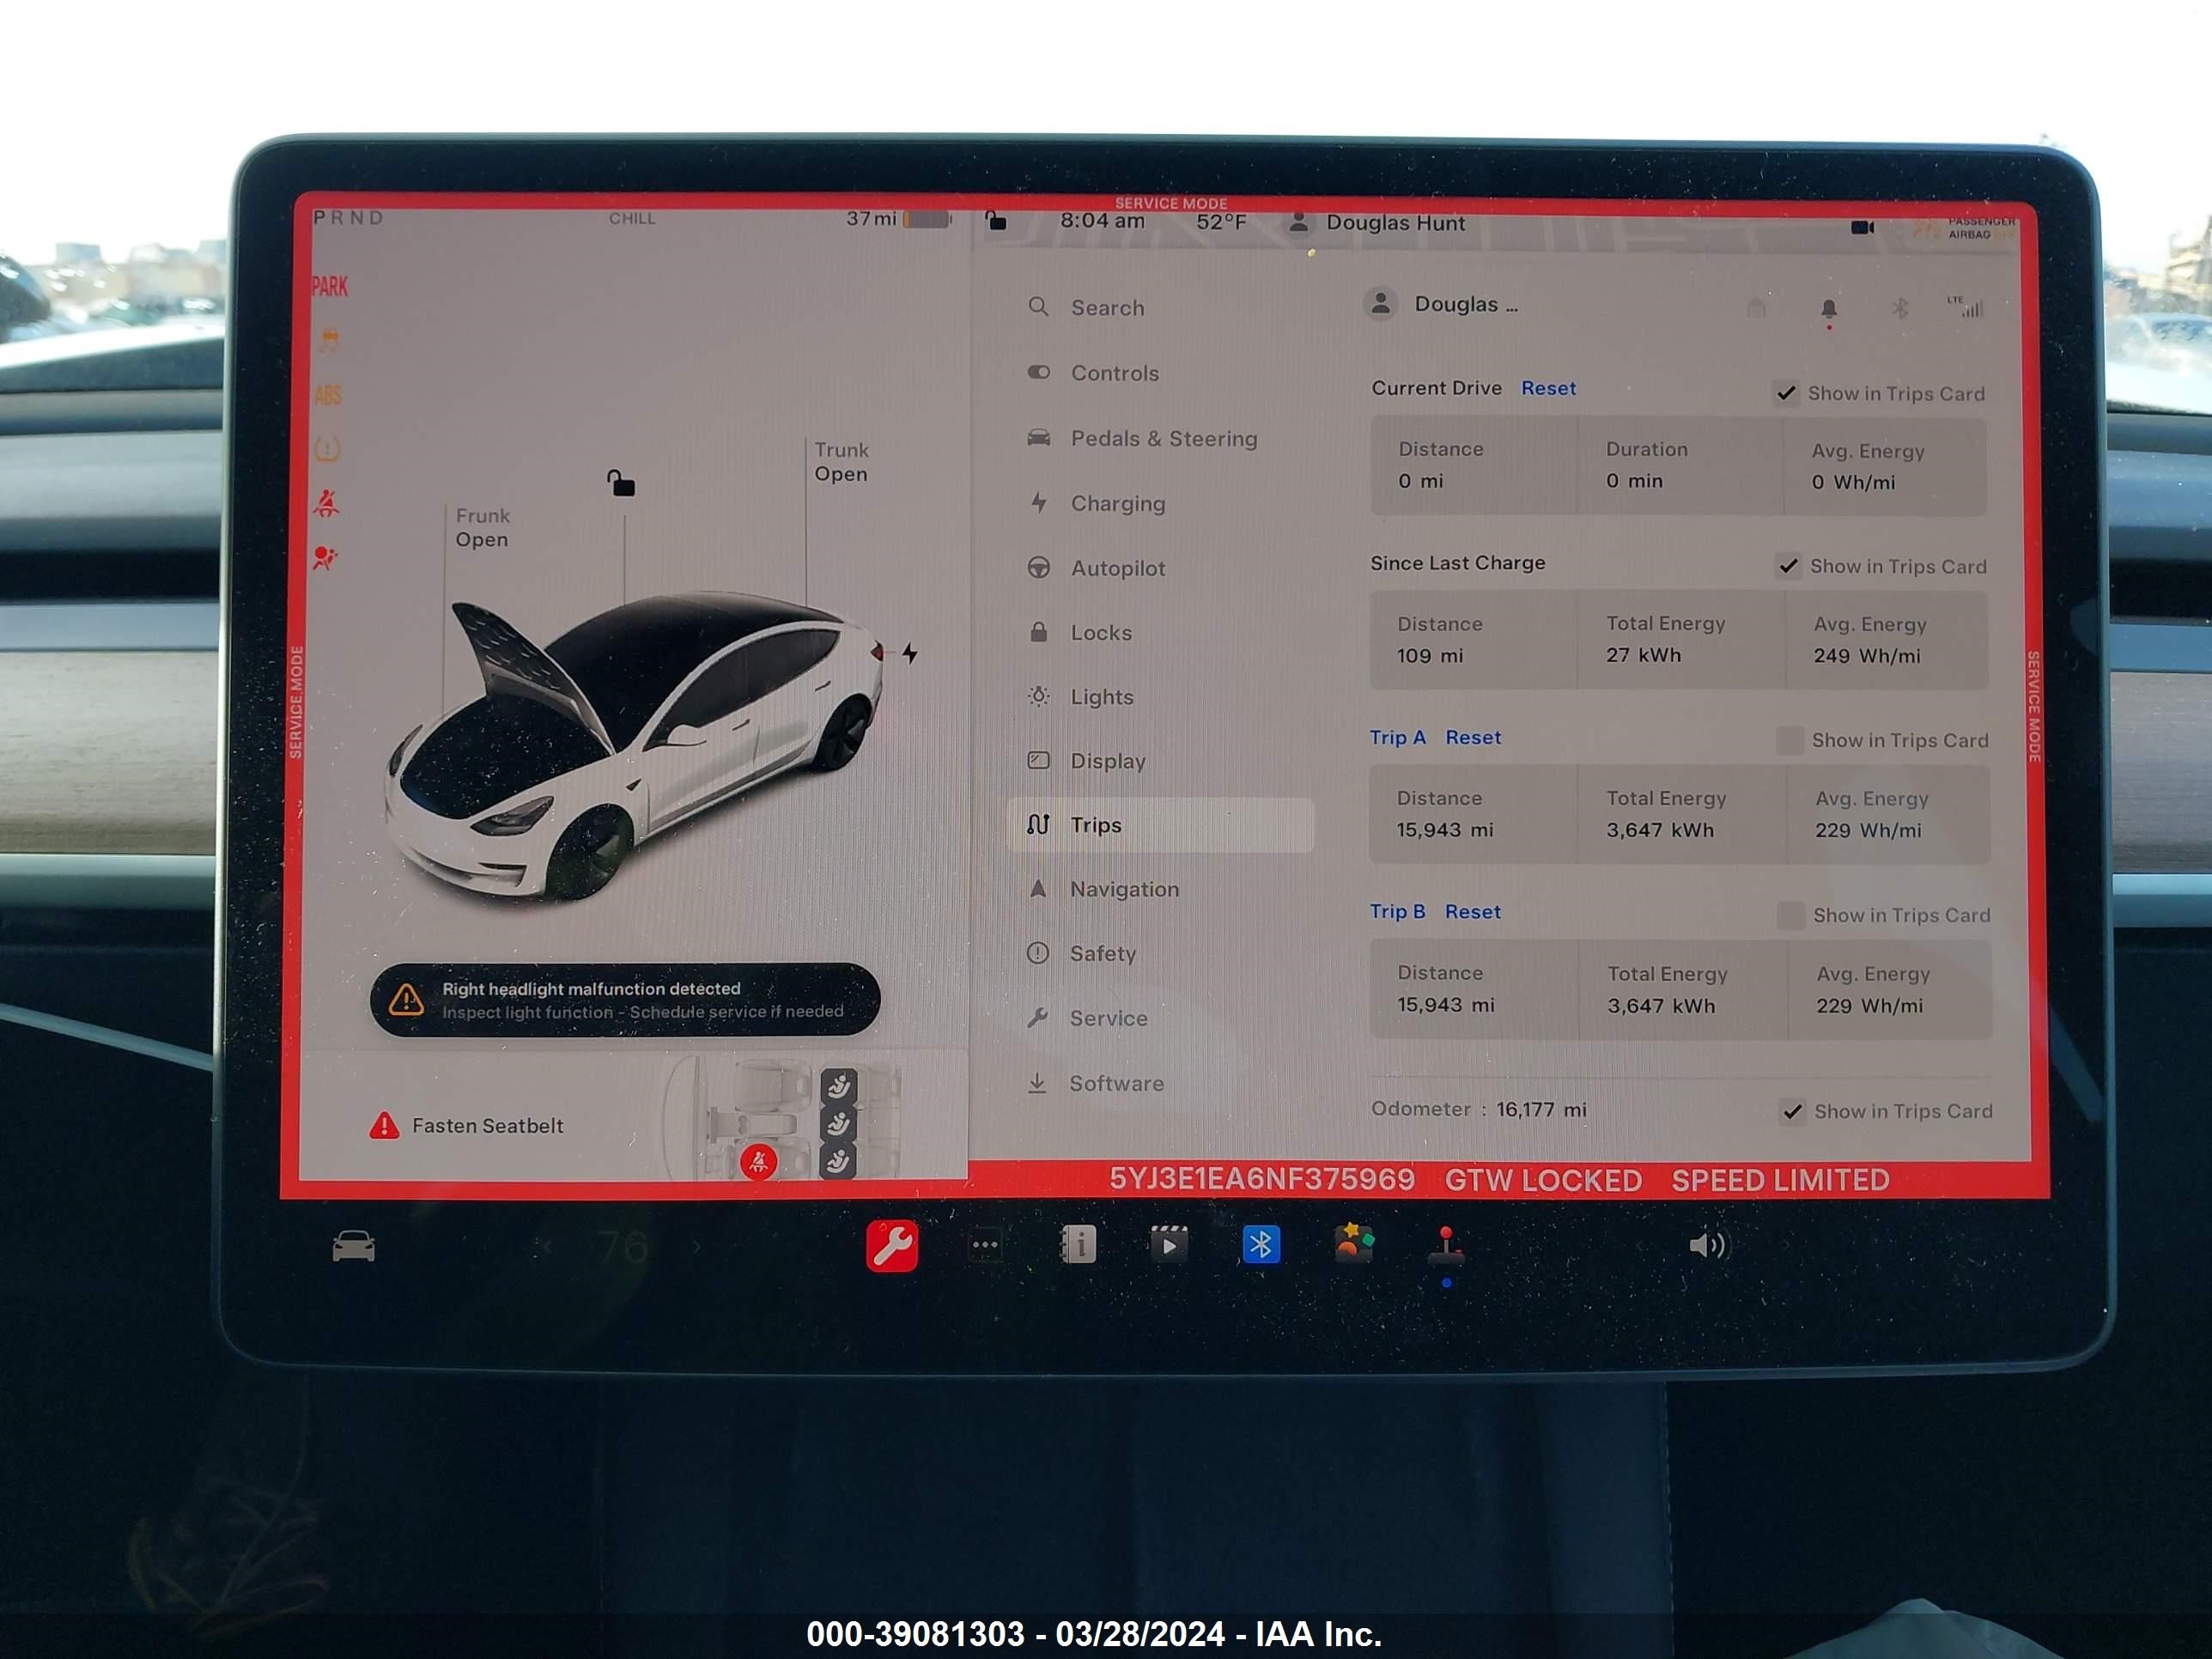Image resolution: width=2212 pixels, height=1659 pixels.
Task: Tap the Bluetooth status icon in header
Action: coord(1900,308)
